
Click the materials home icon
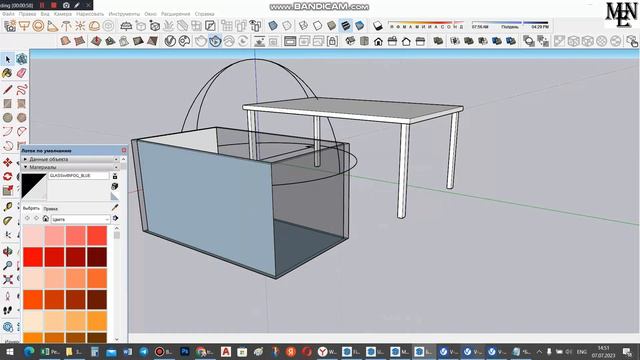[x=46, y=219]
